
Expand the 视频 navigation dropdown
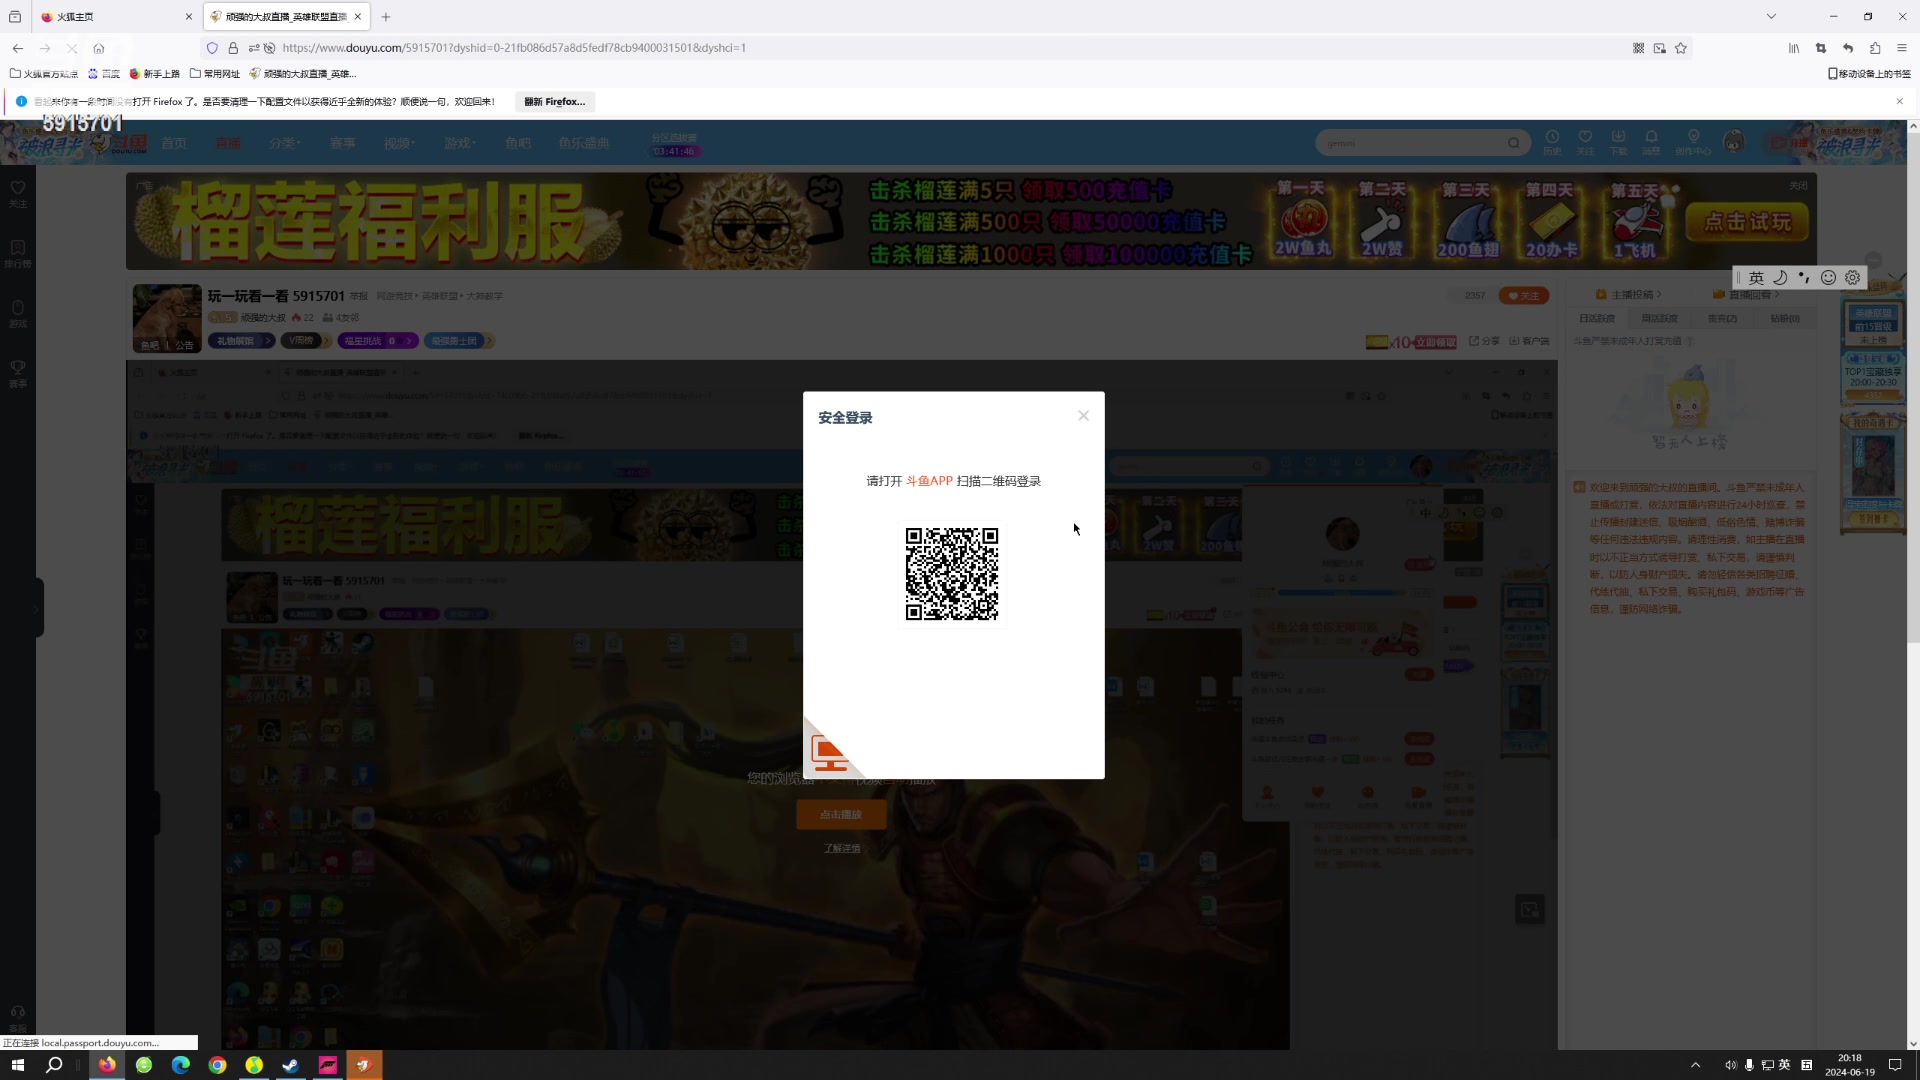(399, 143)
